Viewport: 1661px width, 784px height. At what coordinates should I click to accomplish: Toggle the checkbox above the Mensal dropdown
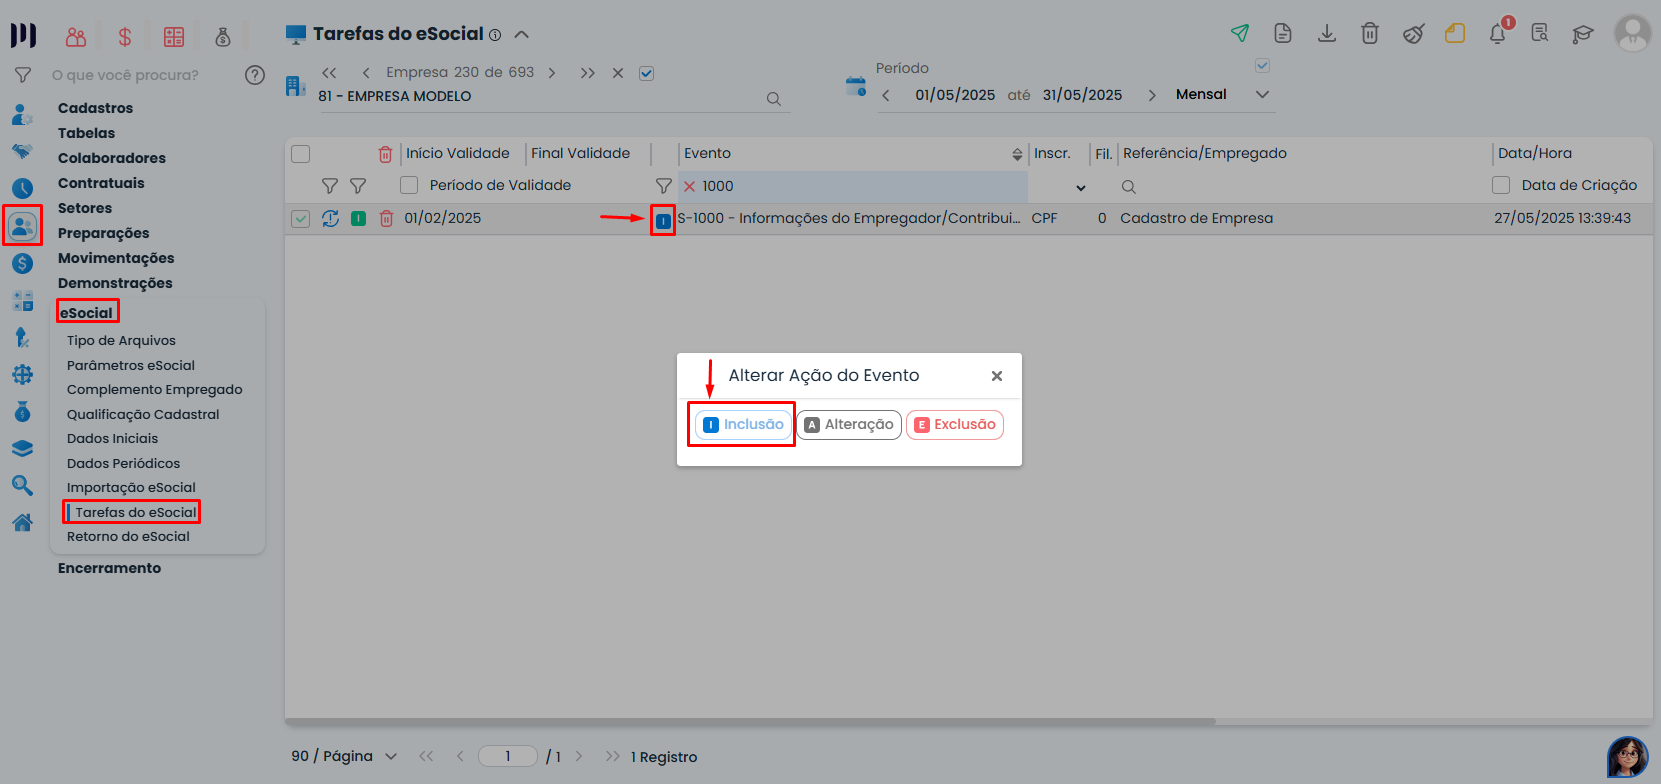1262,66
